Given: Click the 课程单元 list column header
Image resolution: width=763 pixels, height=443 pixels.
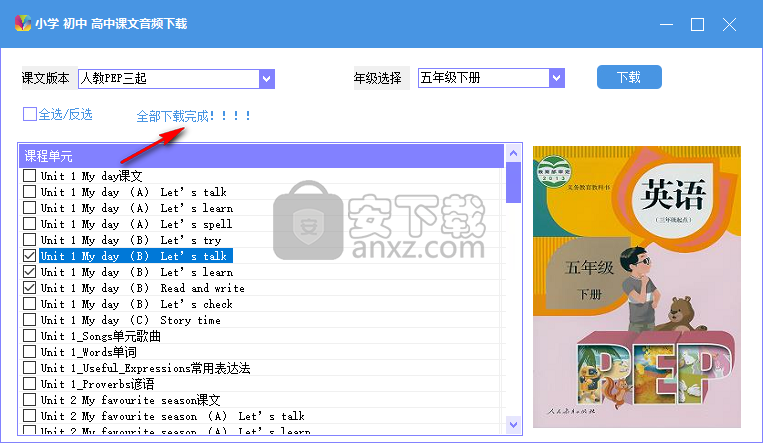Looking at the screenshot, I should (261, 156).
